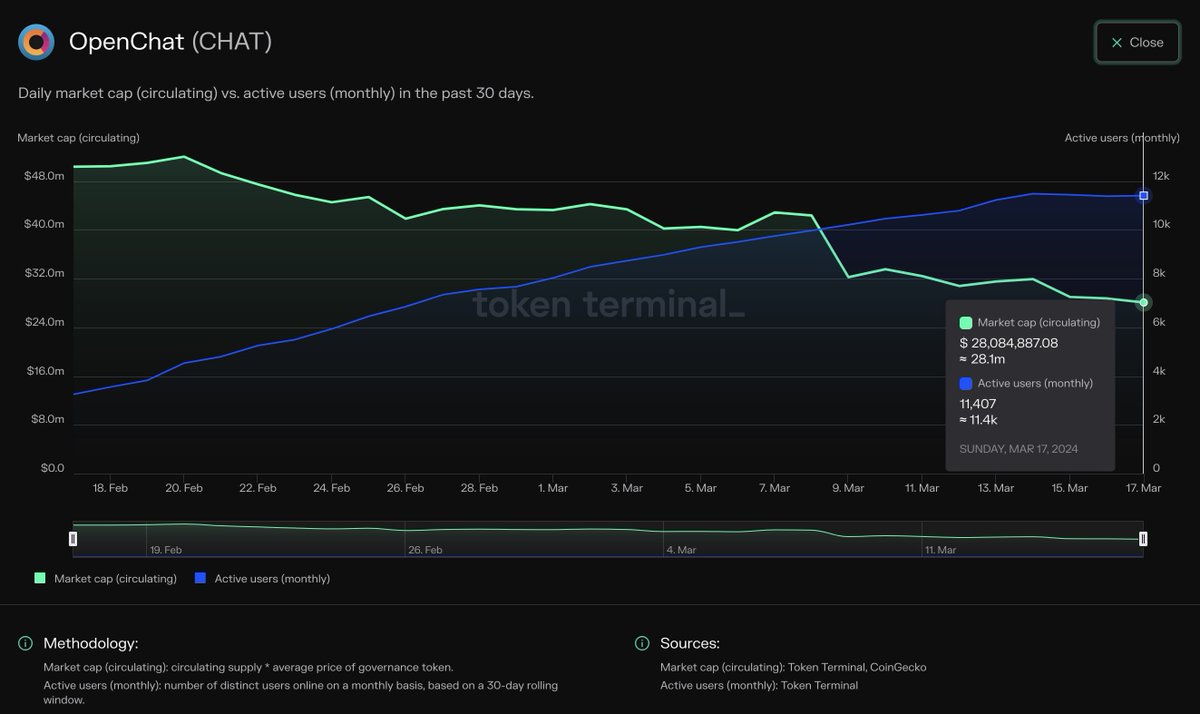Toggle Market cap (circulating) legend series
Viewport: 1200px width, 714px height.
coord(105,578)
